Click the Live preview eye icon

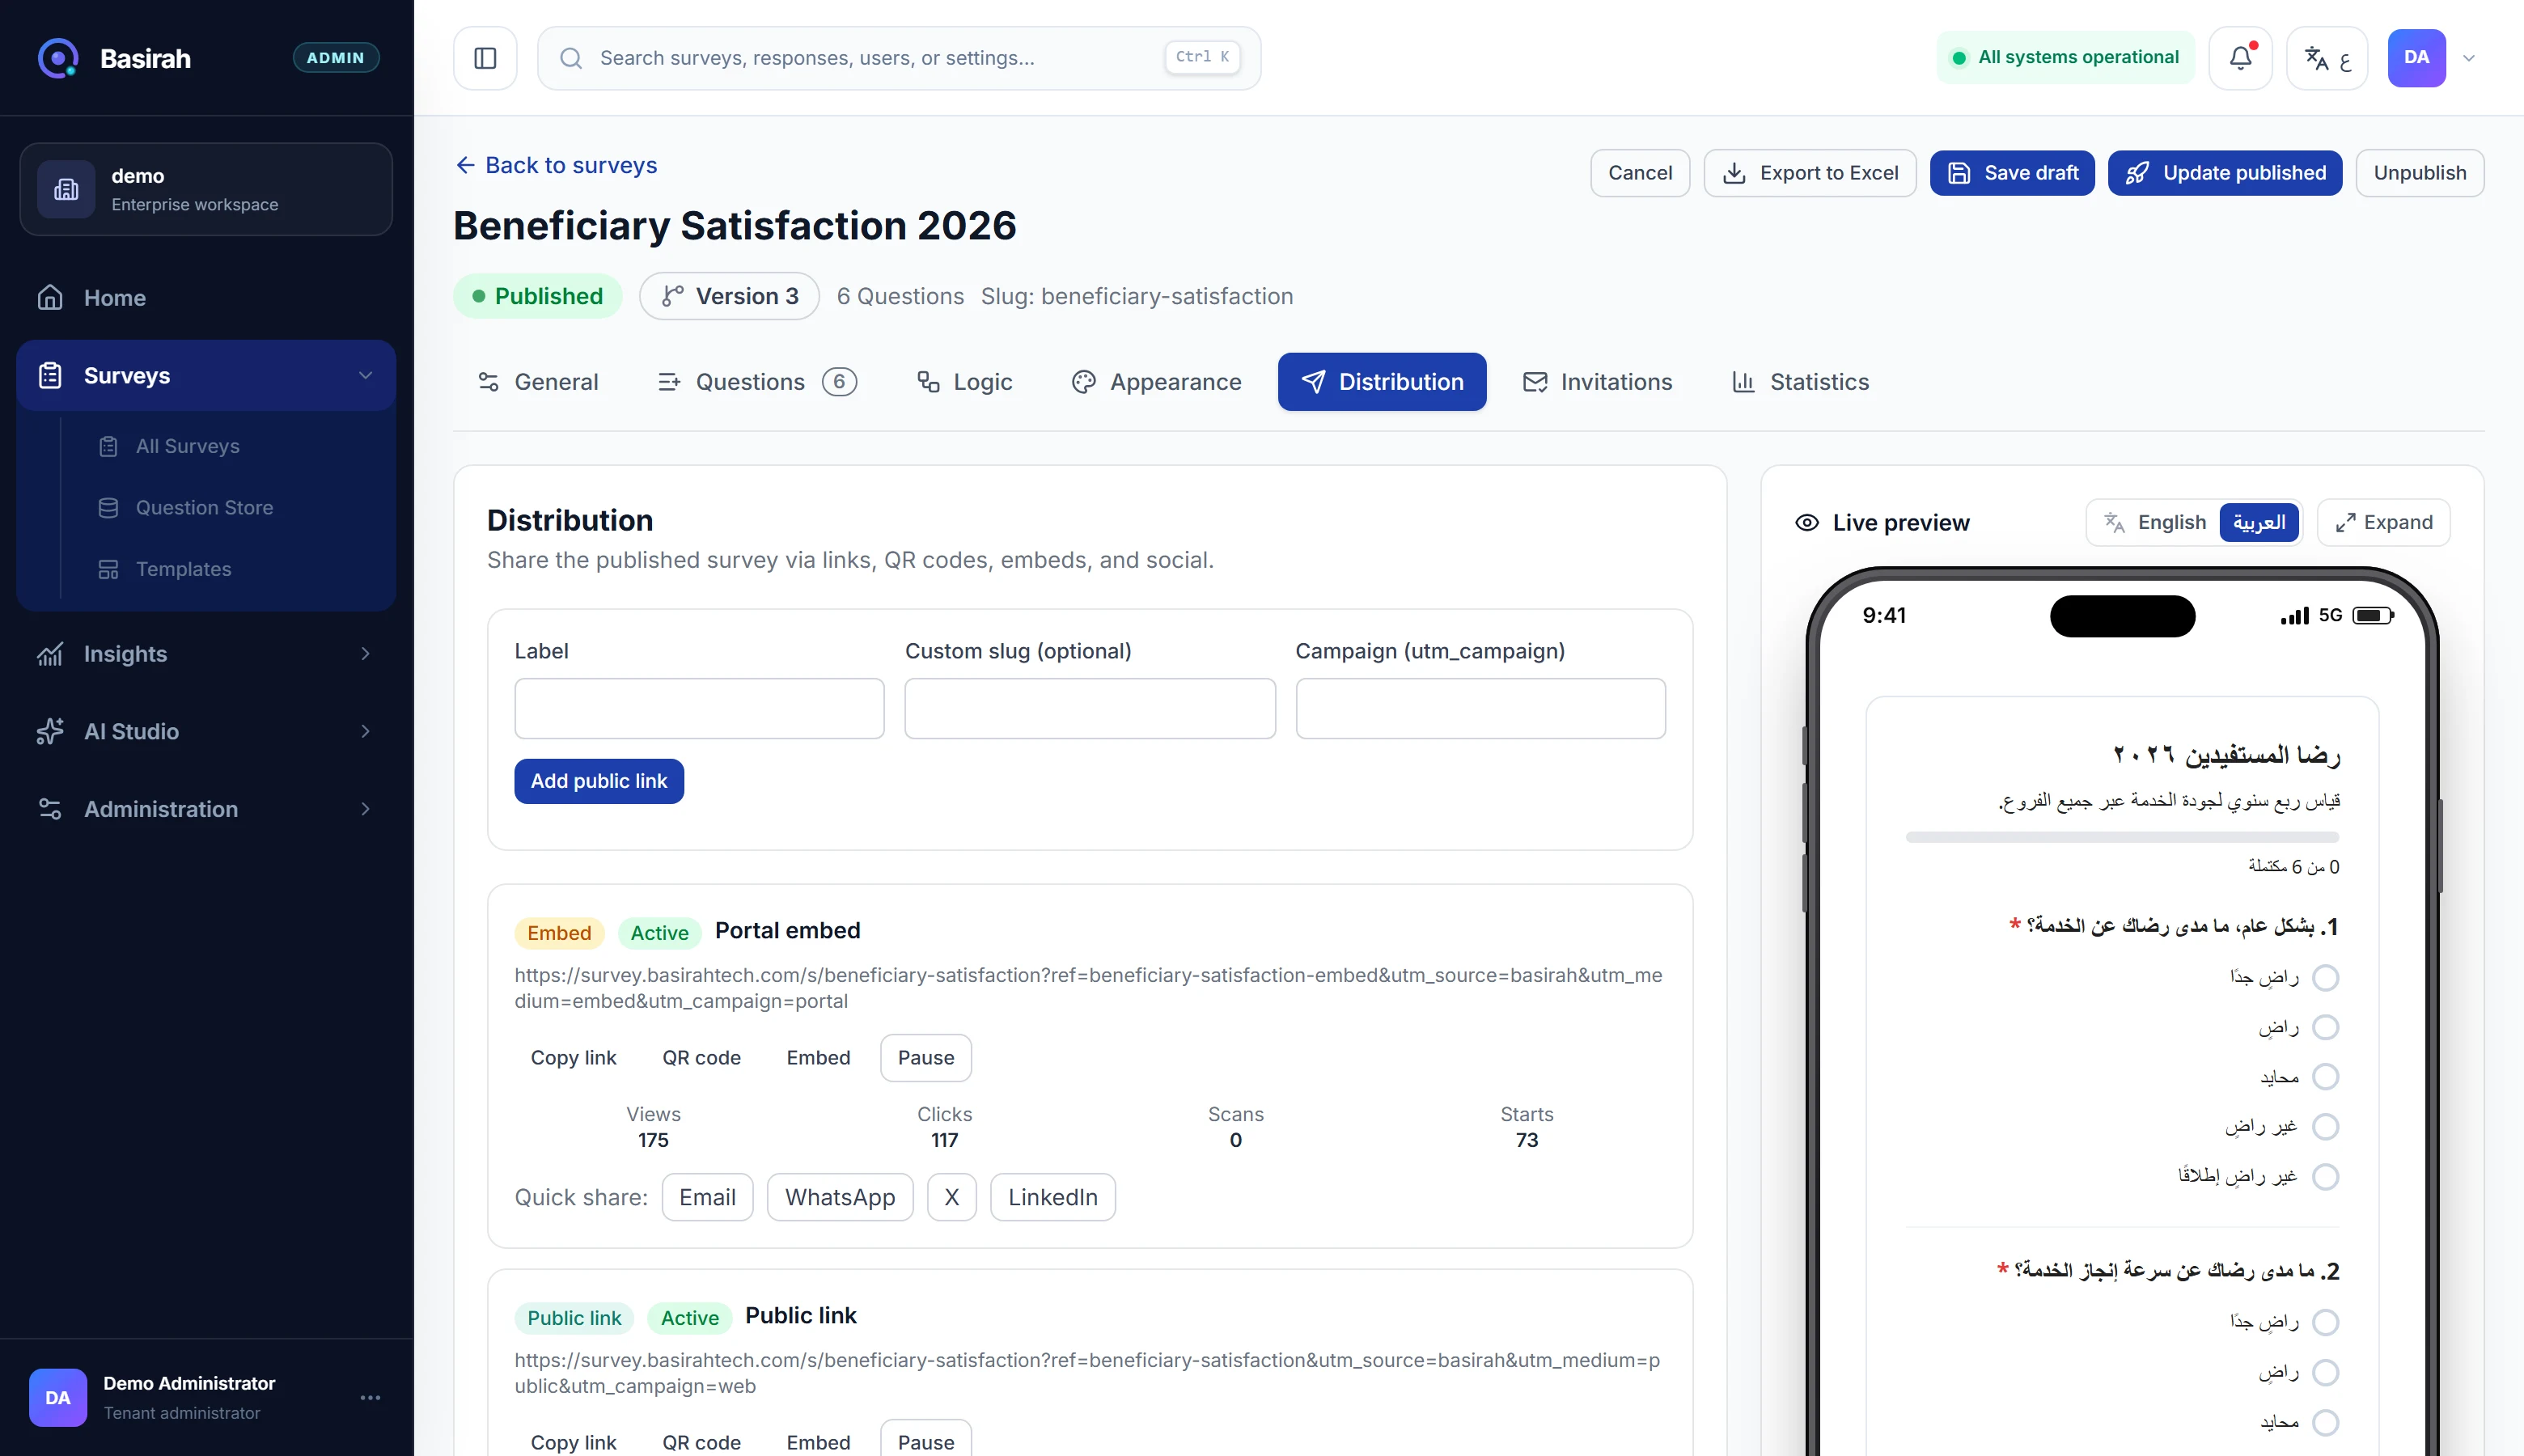[1807, 523]
